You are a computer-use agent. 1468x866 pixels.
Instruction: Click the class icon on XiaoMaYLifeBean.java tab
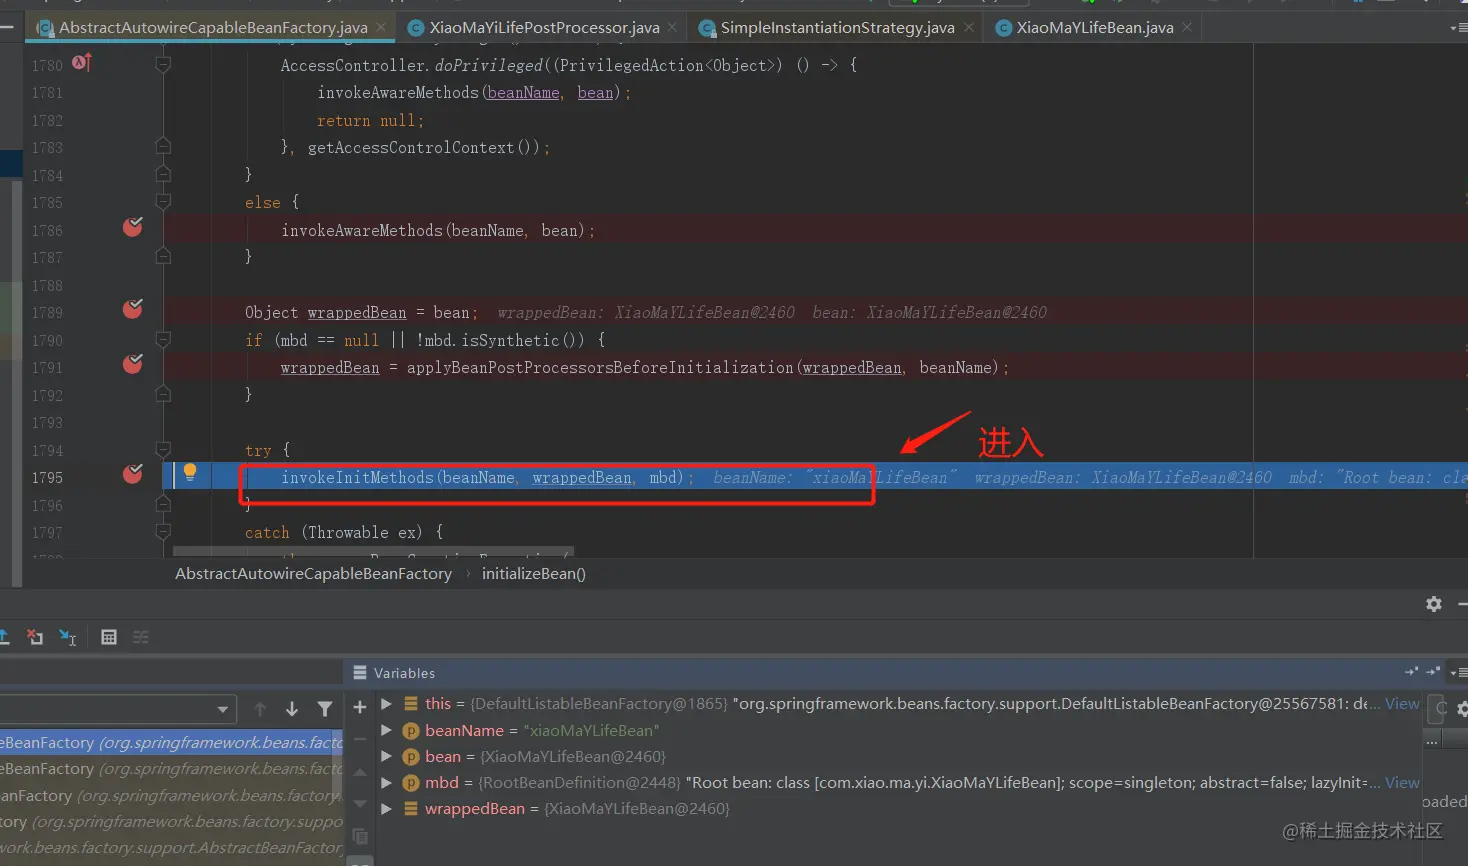tap(1004, 28)
